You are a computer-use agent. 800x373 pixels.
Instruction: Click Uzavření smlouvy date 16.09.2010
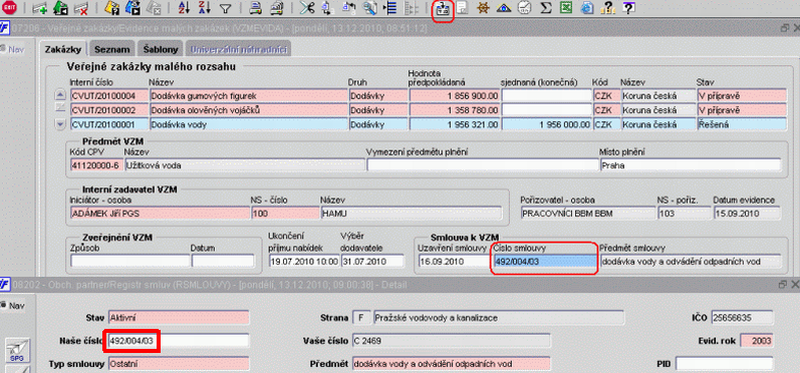[x=455, y=261]
